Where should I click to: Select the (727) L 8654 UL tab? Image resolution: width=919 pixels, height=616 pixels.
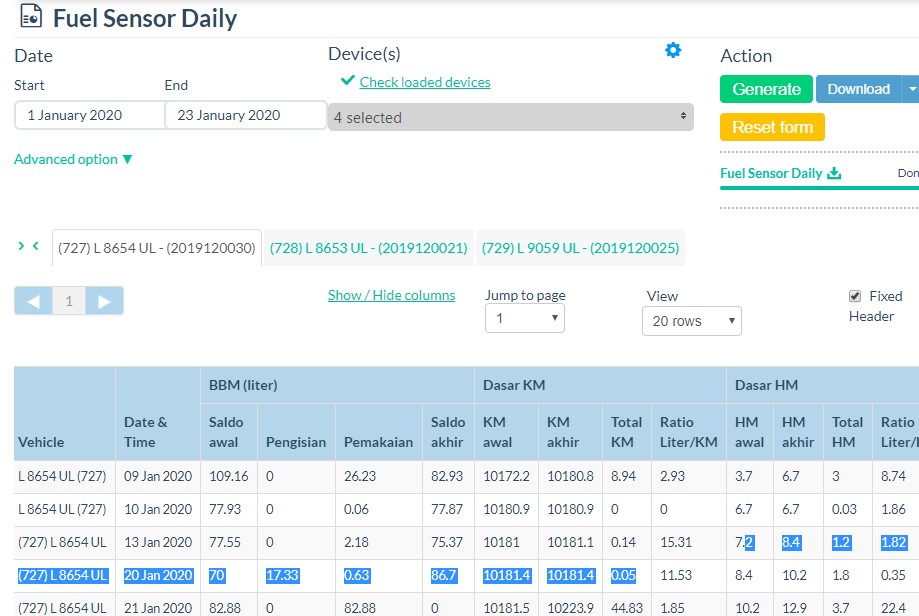(x=157, y=248)
